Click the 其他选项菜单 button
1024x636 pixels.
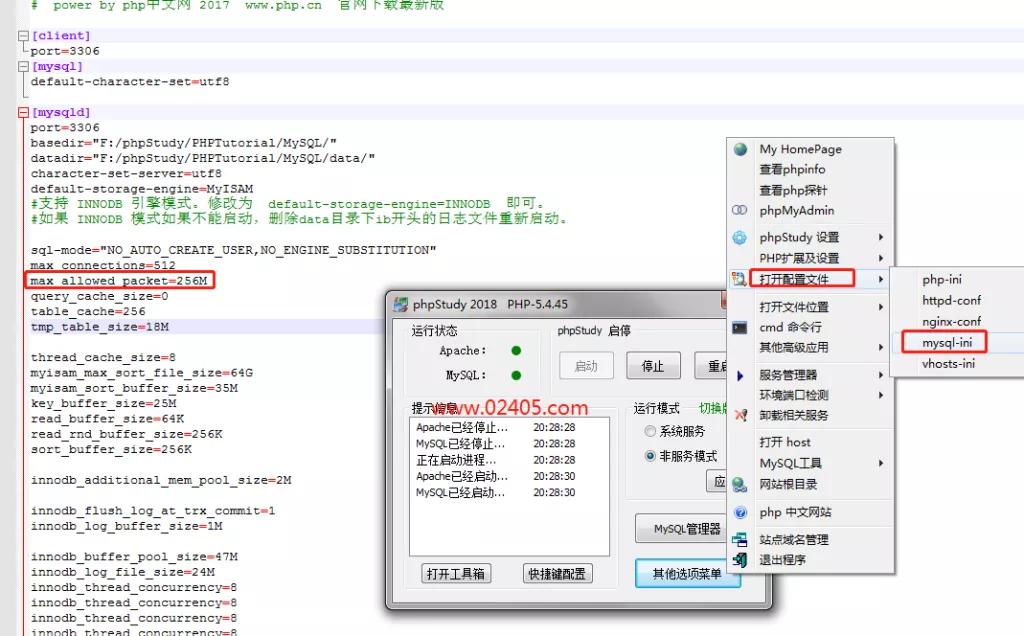tap(687, 573)
